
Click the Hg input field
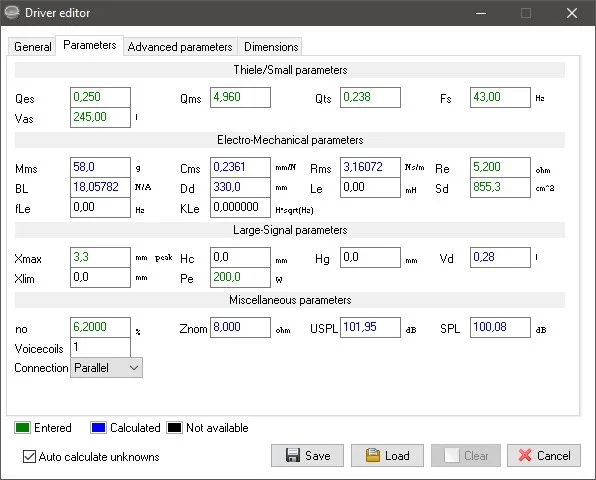pos(370,257)
